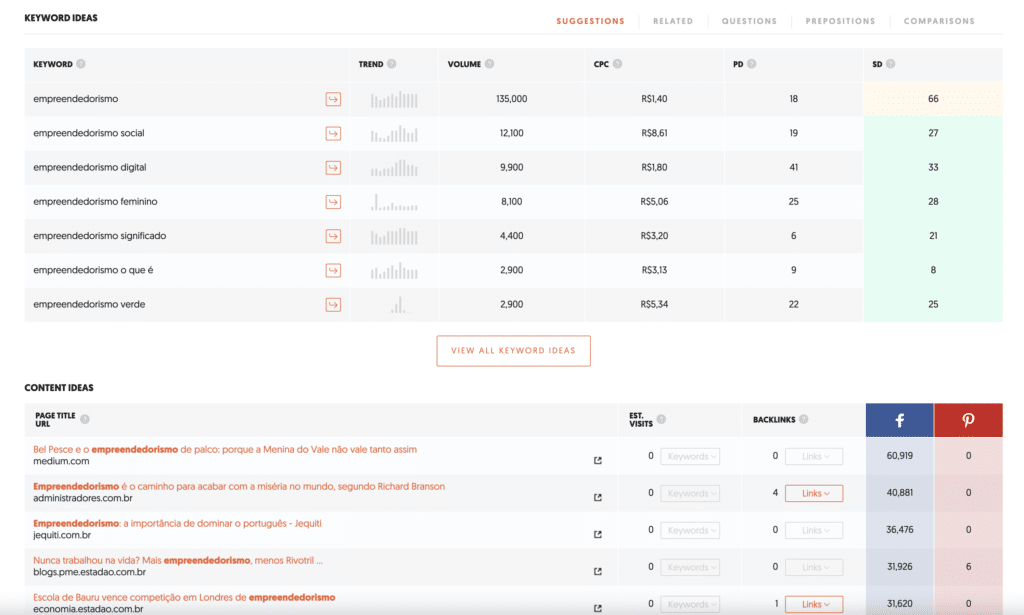This screenshot has height=615, width=1024.
Task: Expand Keywords dropdown for jequiti.com.br row
Action: (690, 530)
